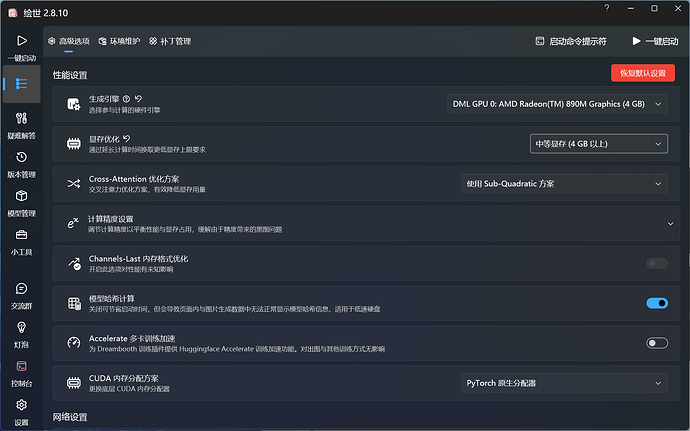Image resolution: width=690 pixels, height=431 pixels.
Task: Select the 小工具 toolbox icon
Action: tap(21, 240)
